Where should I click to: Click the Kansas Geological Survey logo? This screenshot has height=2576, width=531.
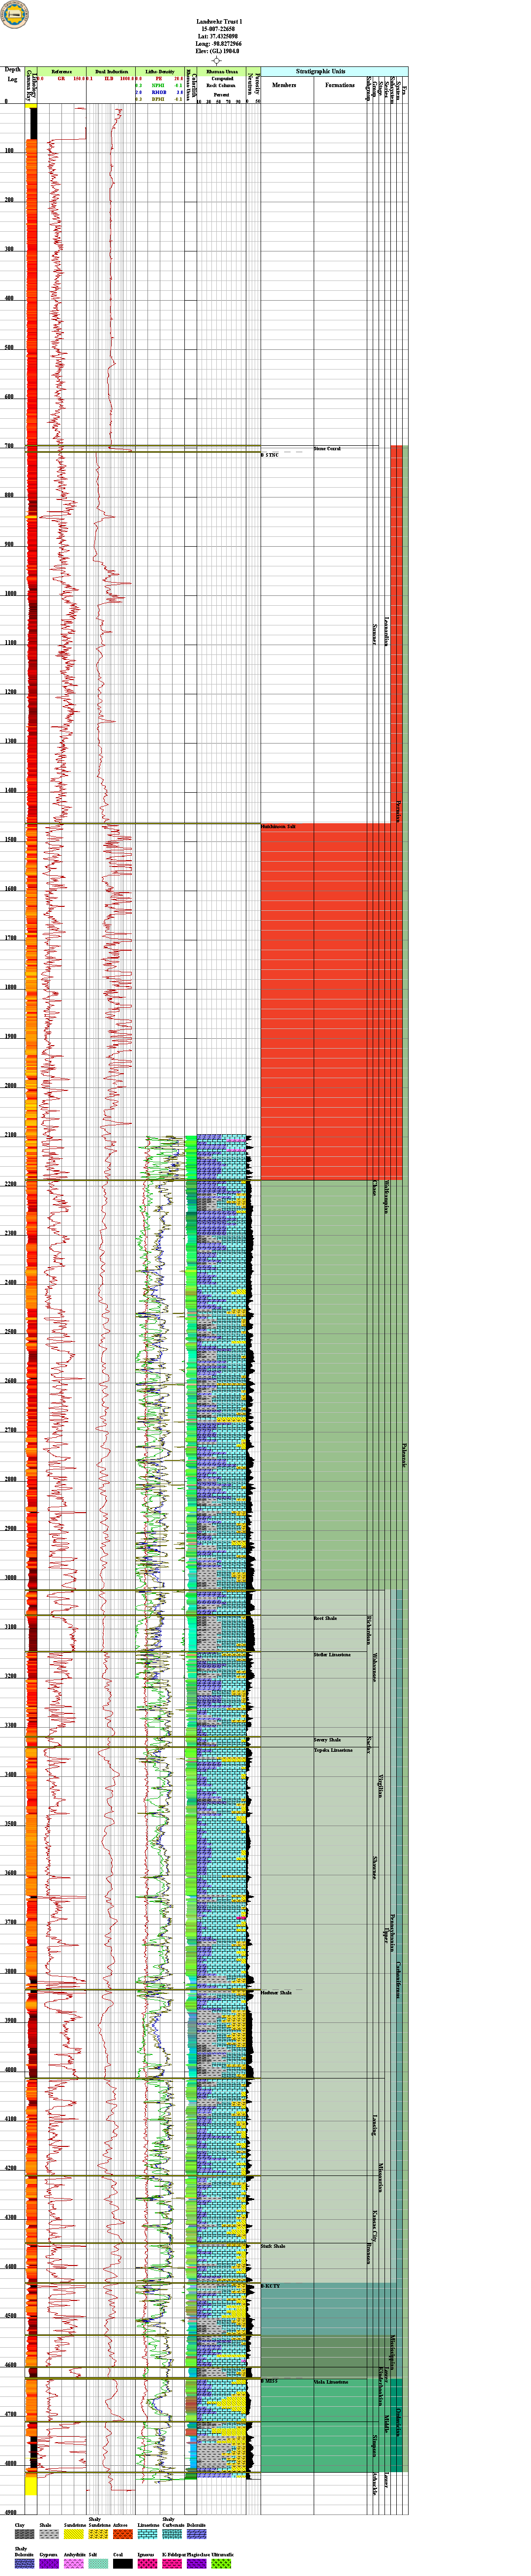coord(16,14)
